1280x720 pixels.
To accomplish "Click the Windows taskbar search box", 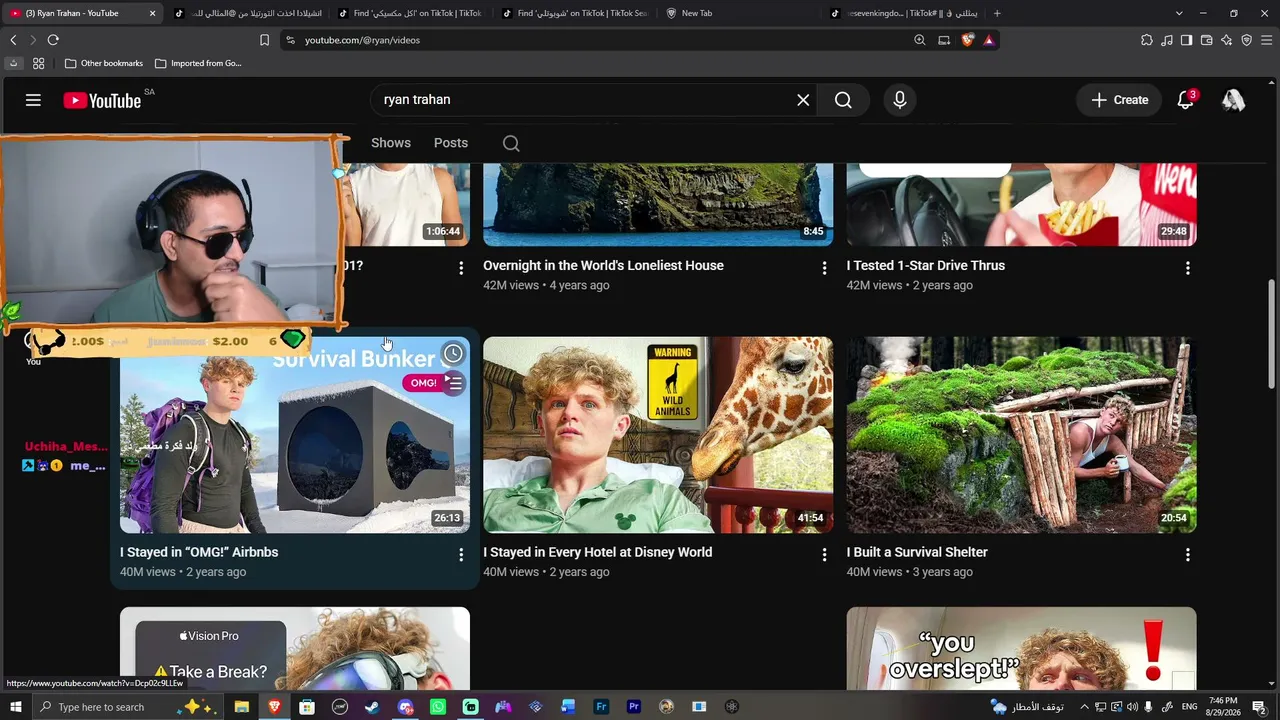I will click(x=128, y=707).
